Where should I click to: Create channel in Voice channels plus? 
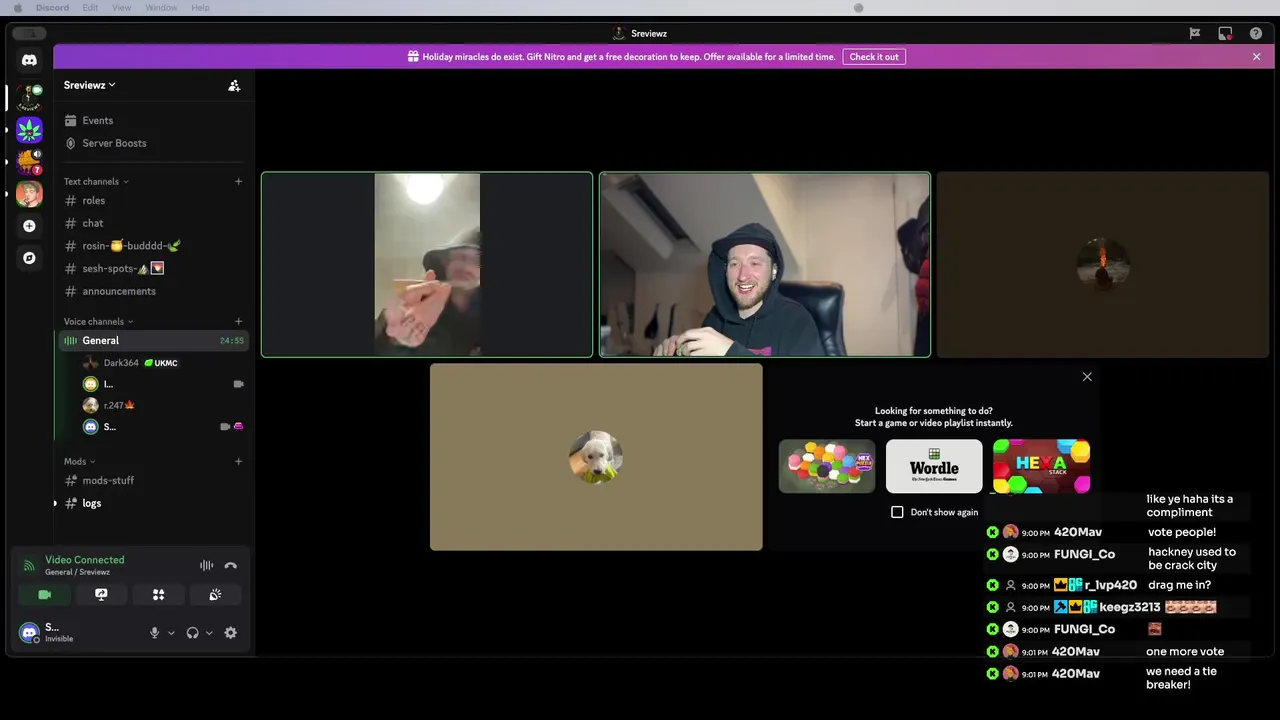click(238, 322)
